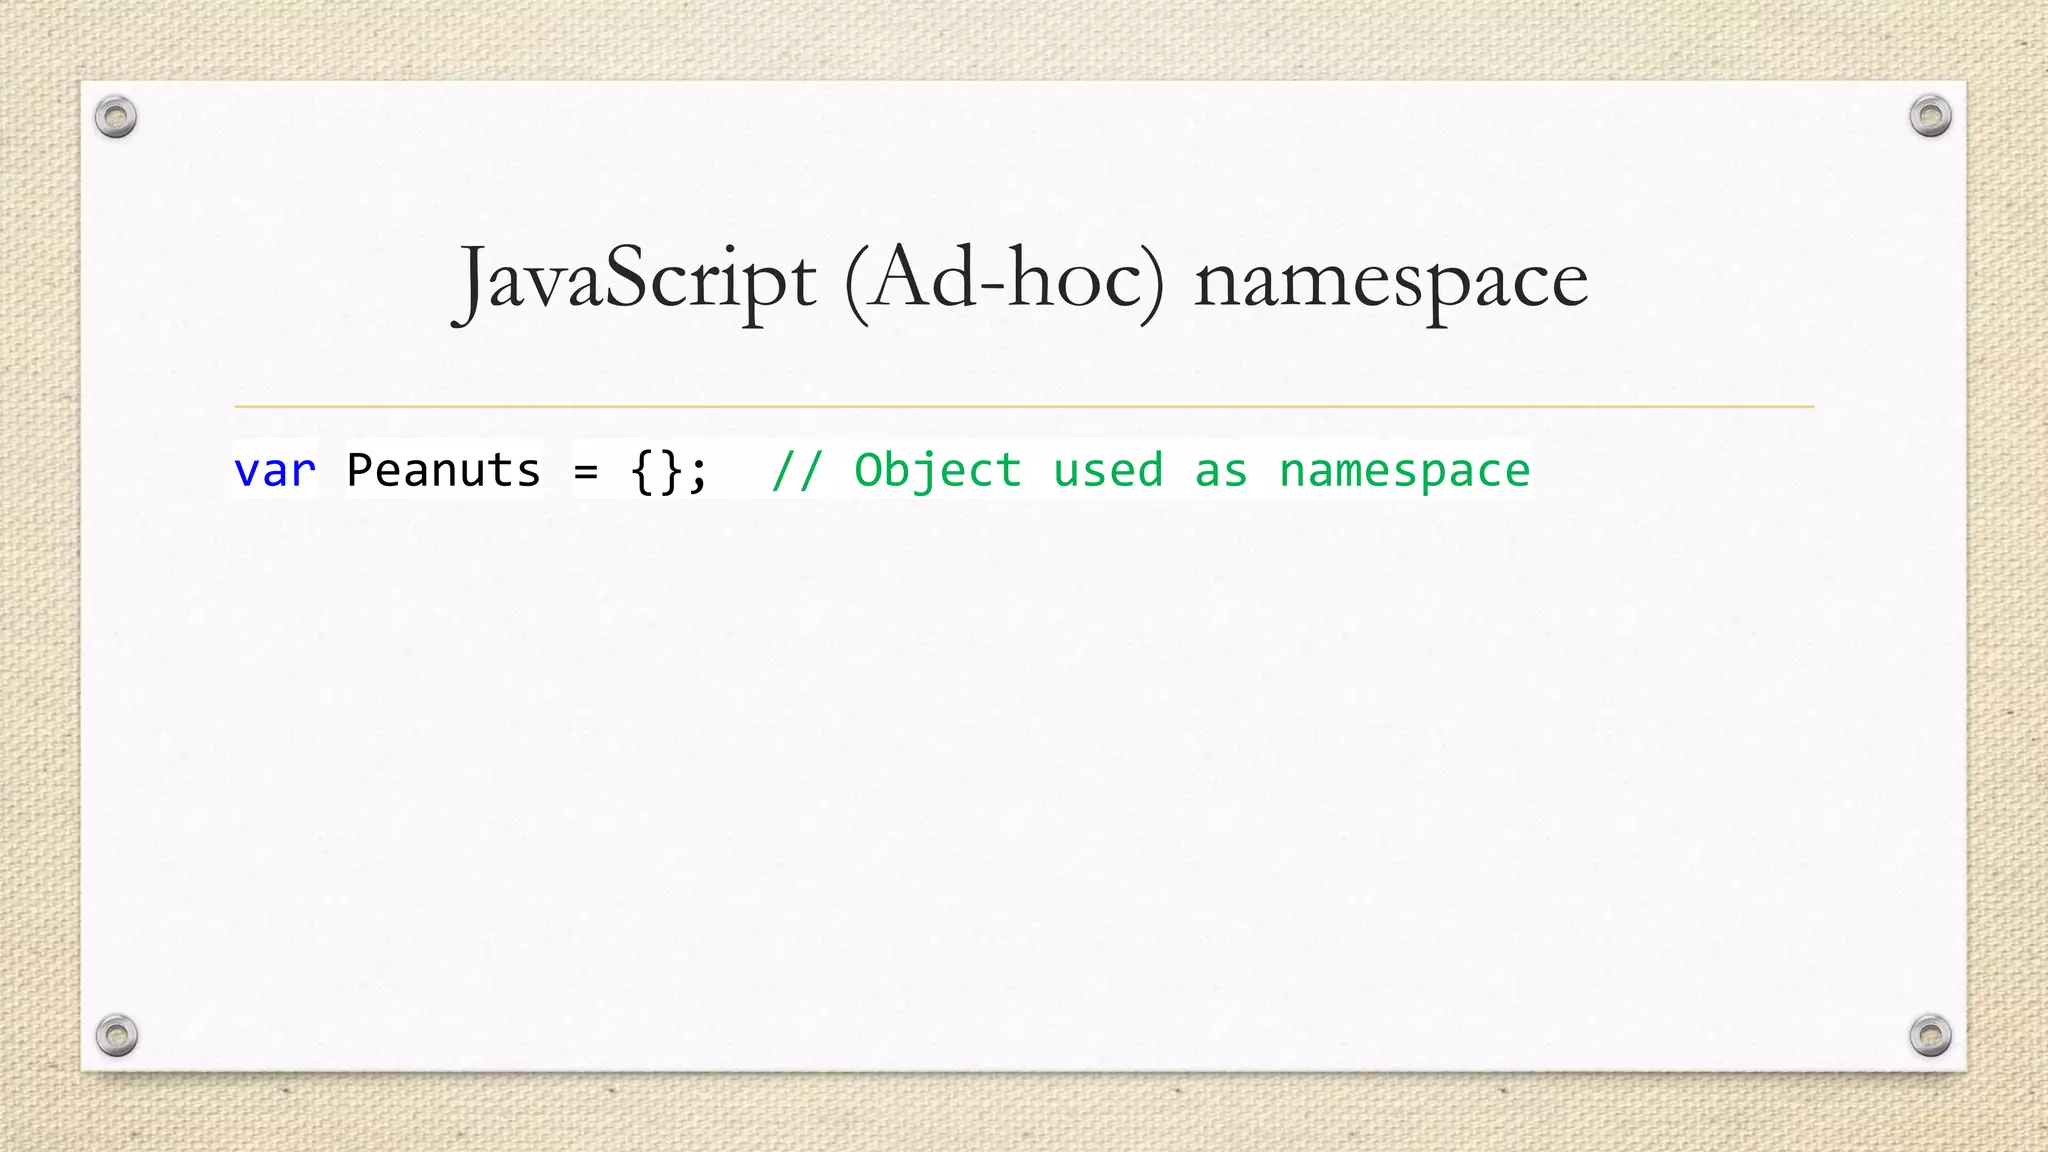The width and height of the screenshot is (2048, 1152).
Task: Click the equals sign in the code
Action: pos(586,471)
